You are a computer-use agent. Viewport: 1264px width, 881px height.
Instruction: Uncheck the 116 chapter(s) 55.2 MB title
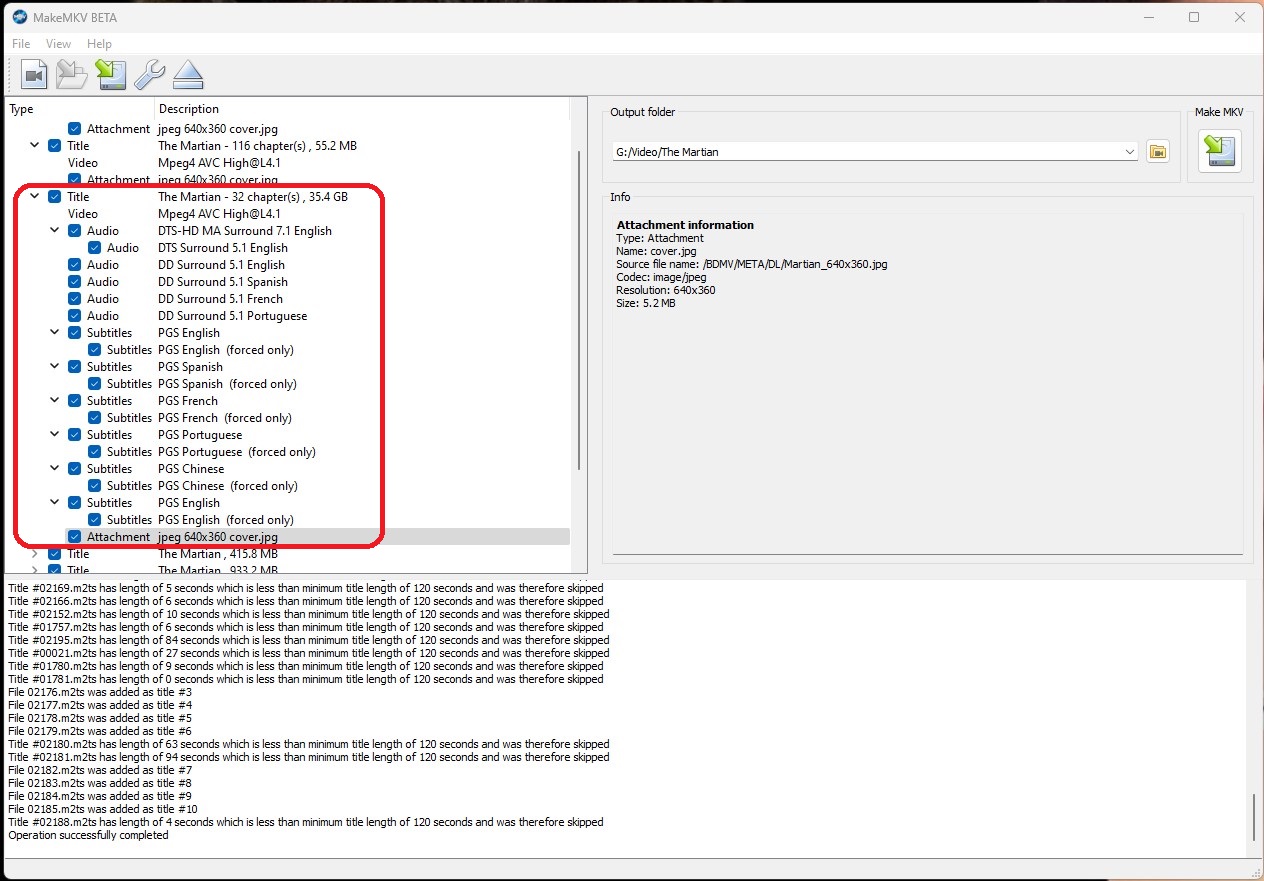click(x=55, y=146)
